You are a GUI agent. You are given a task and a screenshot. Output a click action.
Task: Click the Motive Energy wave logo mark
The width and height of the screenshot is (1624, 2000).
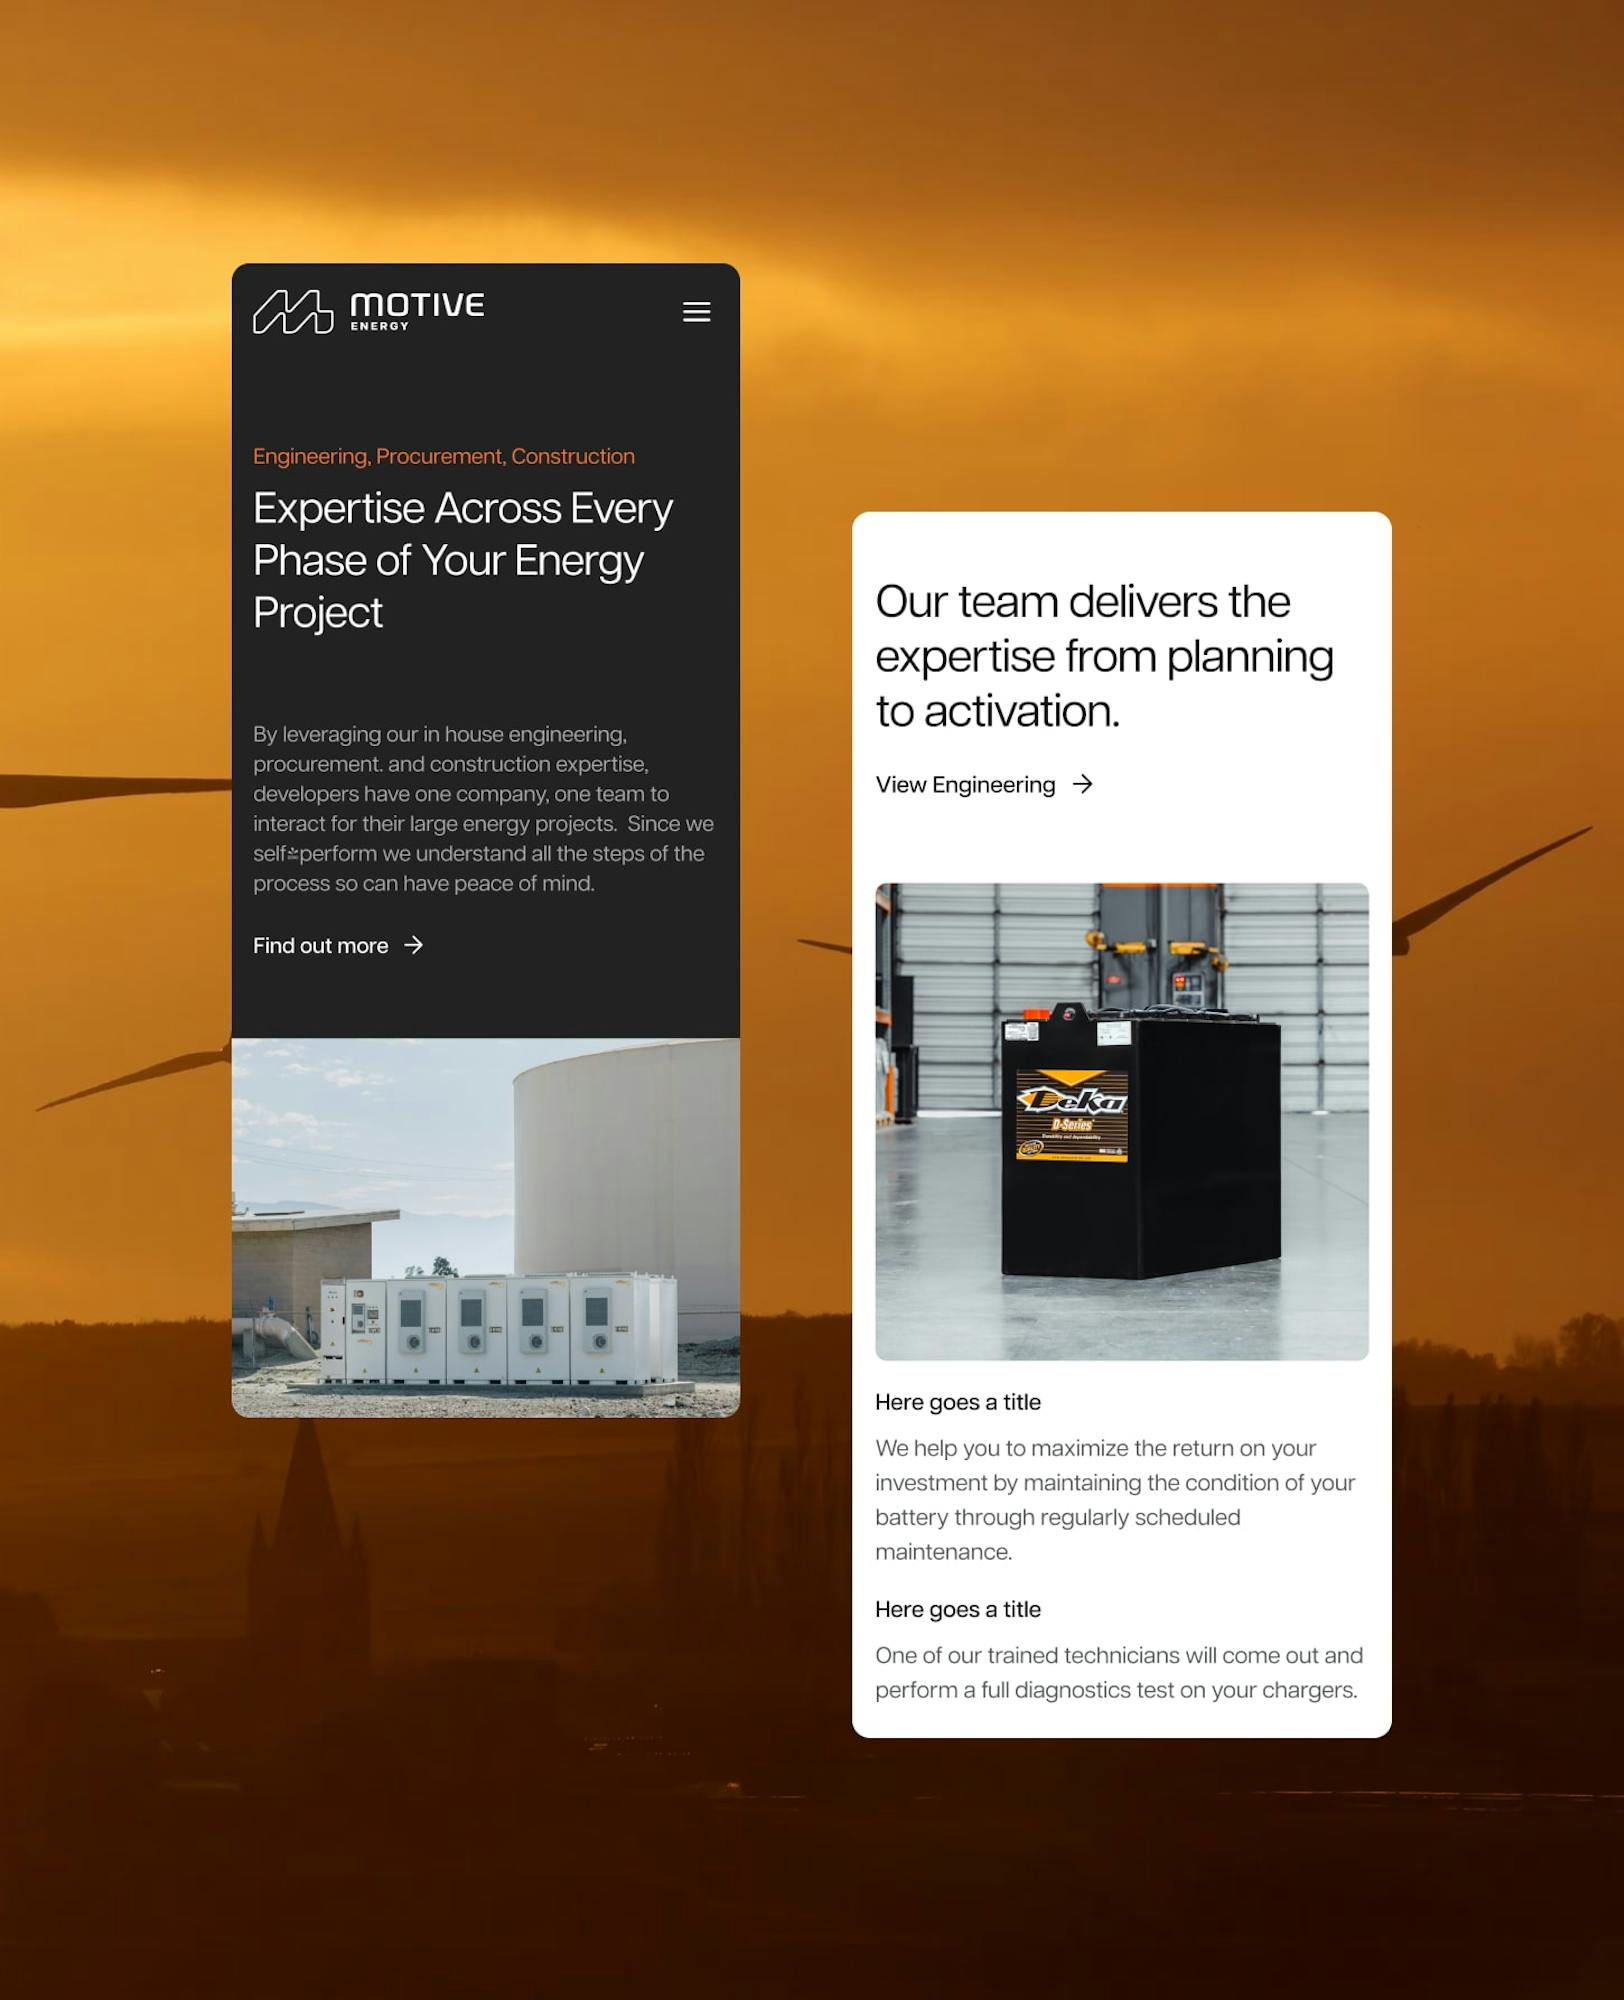click(x=293, y=312)
